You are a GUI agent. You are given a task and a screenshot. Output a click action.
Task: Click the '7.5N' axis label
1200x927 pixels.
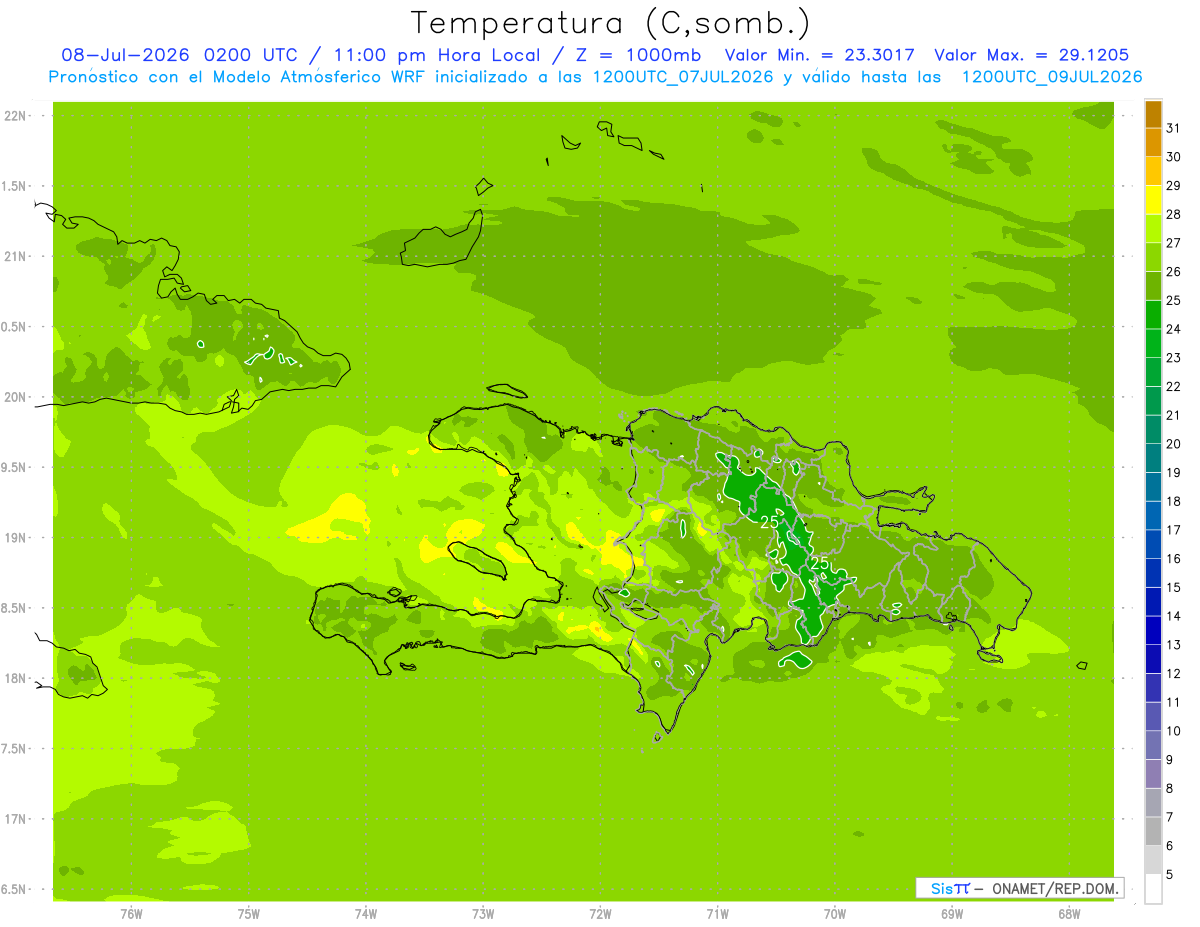(14, 749)
